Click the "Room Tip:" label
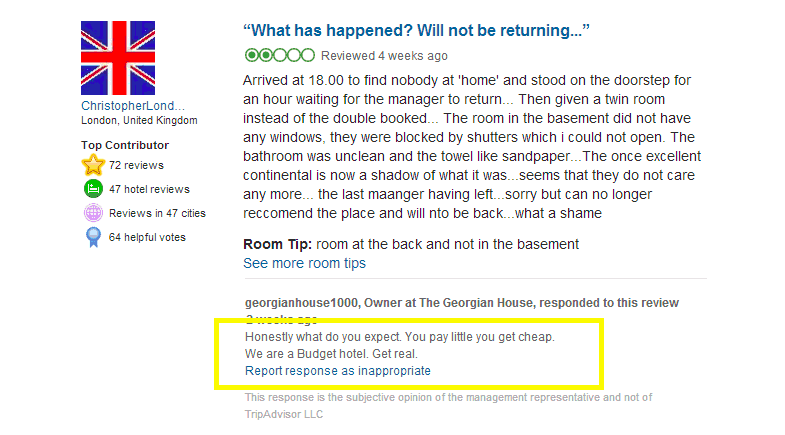785x435 pixels. pos(277,244)
